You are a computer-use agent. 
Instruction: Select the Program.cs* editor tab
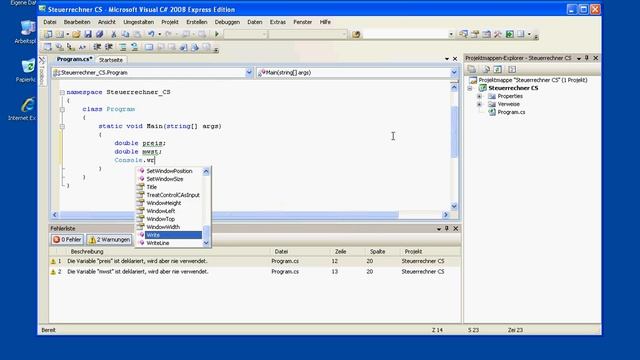(74, 60)
